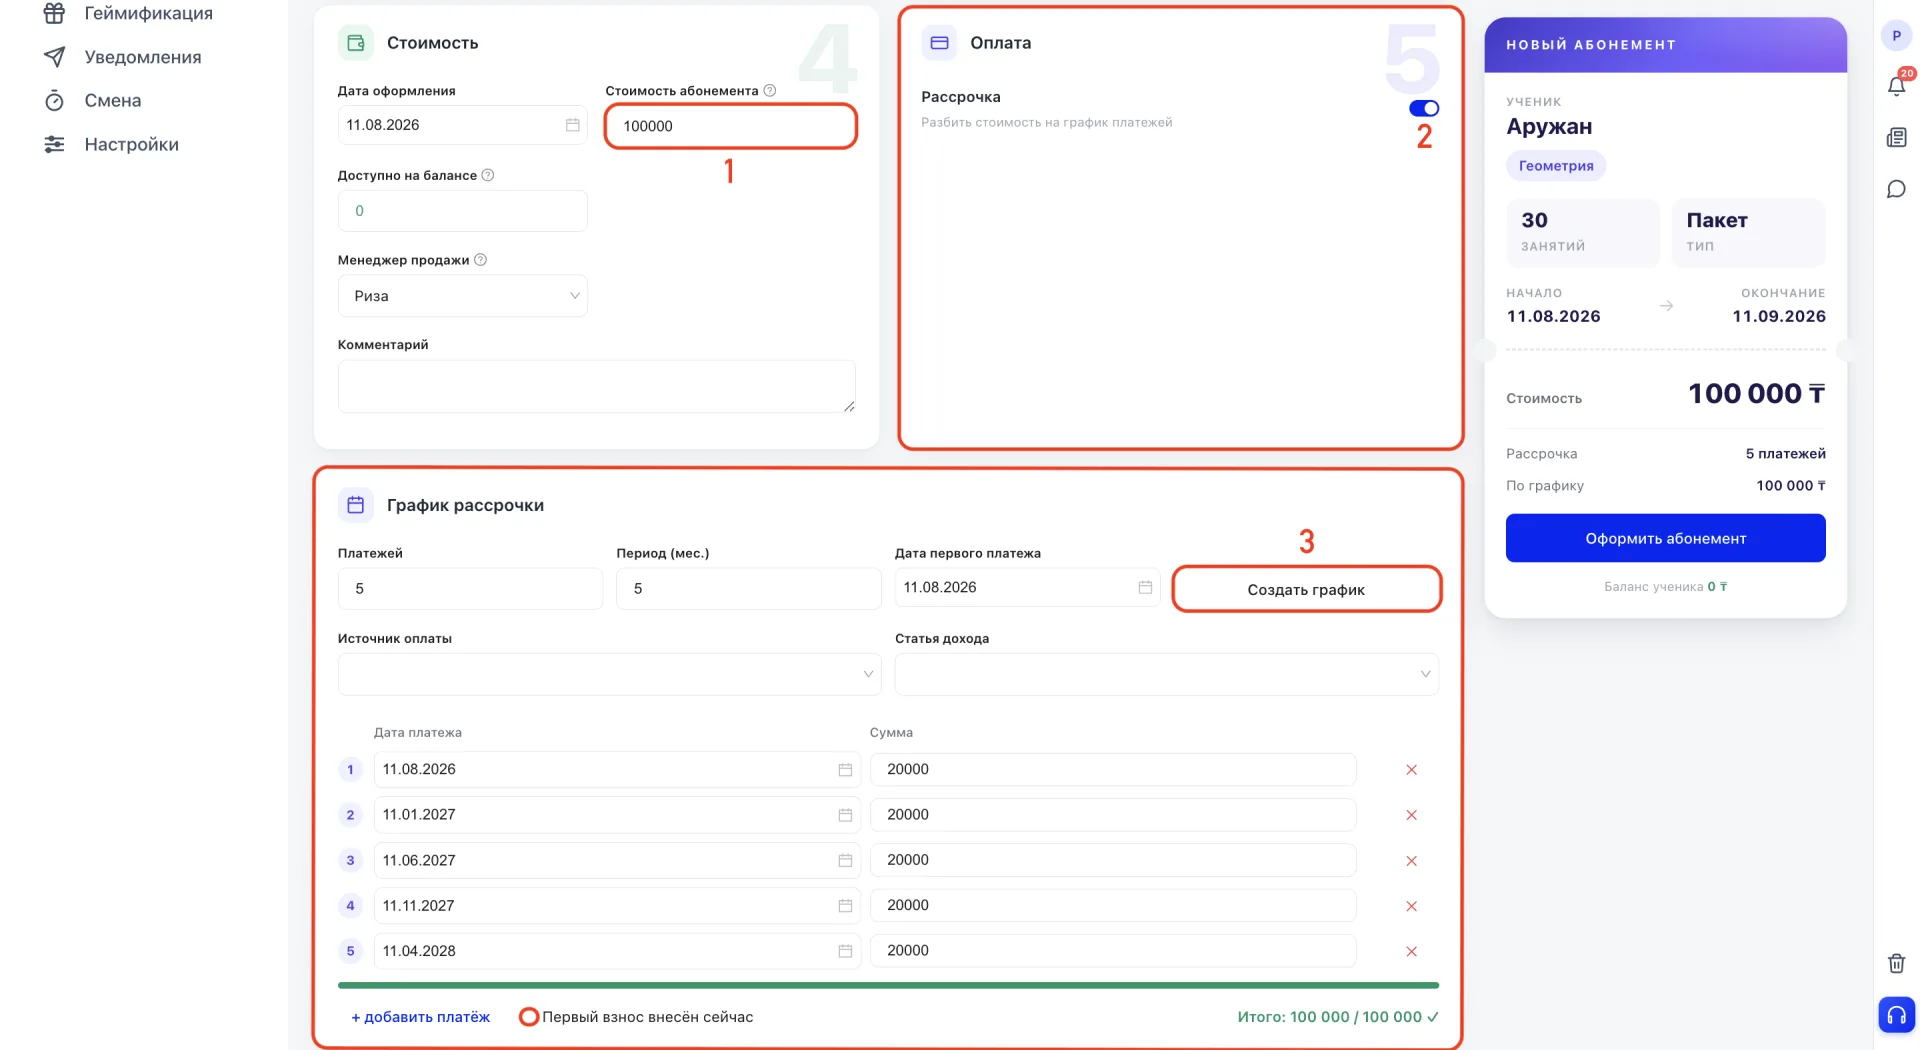This screenshot has width=1920, height=1050.
Task: Open the support headset button
Action: (x=1896, y=1015)
